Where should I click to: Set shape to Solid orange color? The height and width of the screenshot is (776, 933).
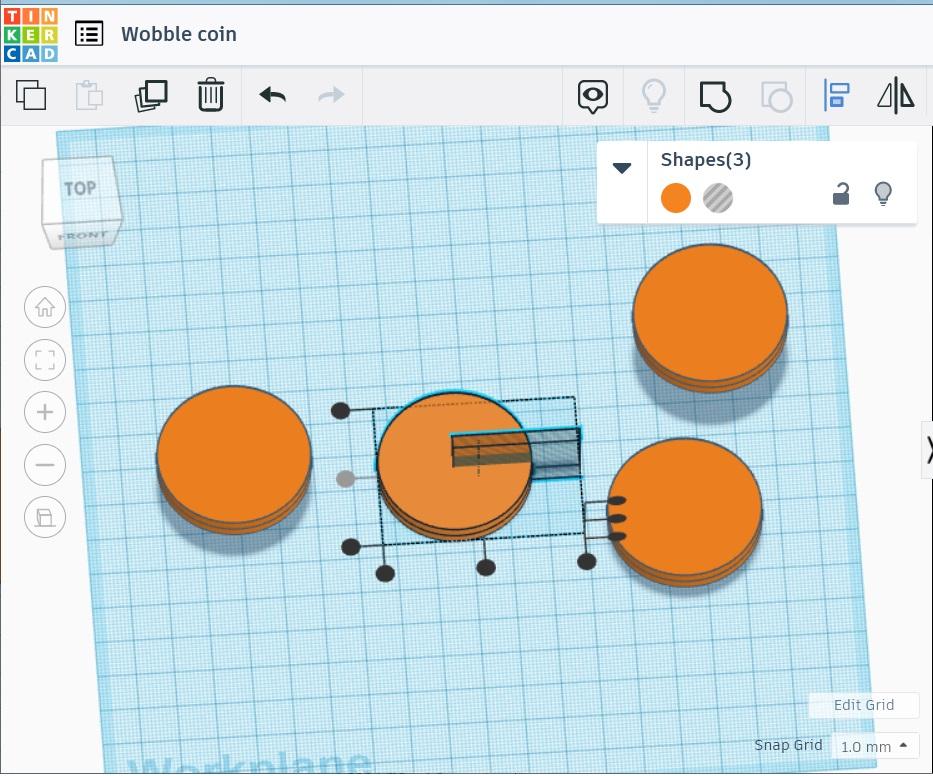pos(676,198)
